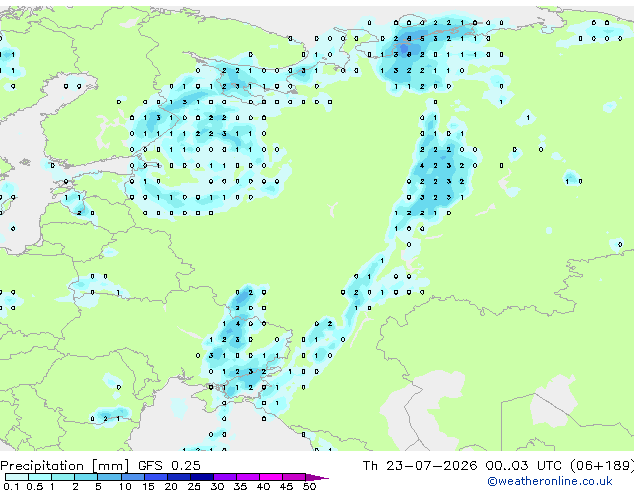This screenshot has height=490, width=634.
Task: Click the above-50 arrow tip of legend
Action: point(317,478)
